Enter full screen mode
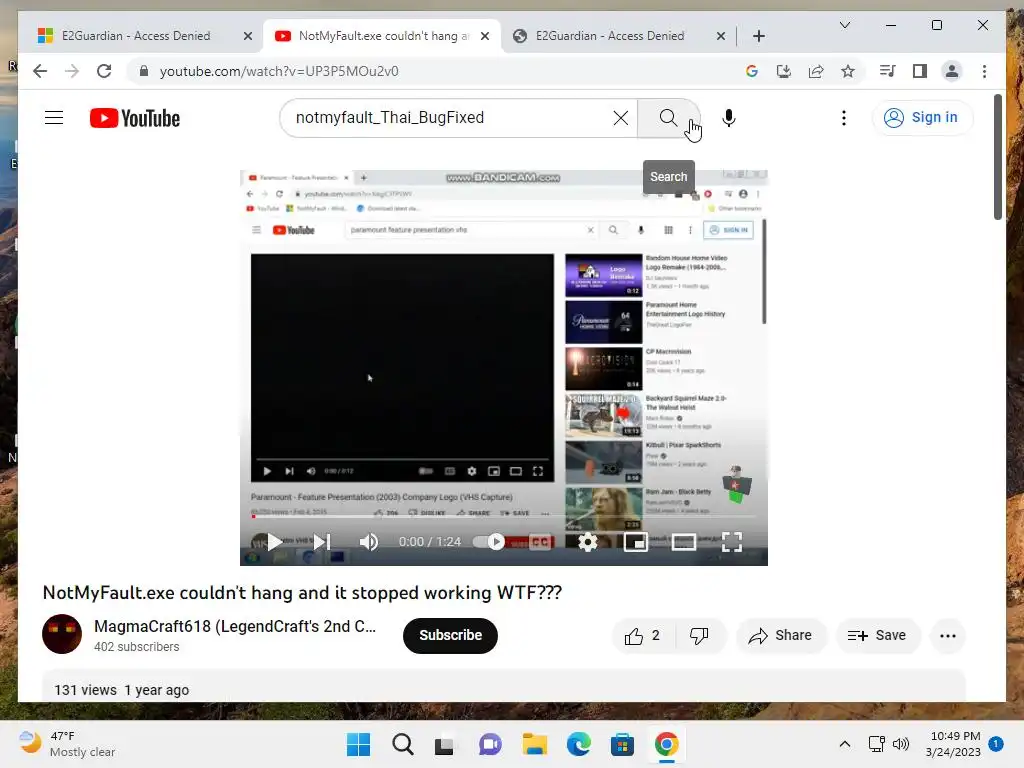1024x768 pixels. click(x=731, y=542)
